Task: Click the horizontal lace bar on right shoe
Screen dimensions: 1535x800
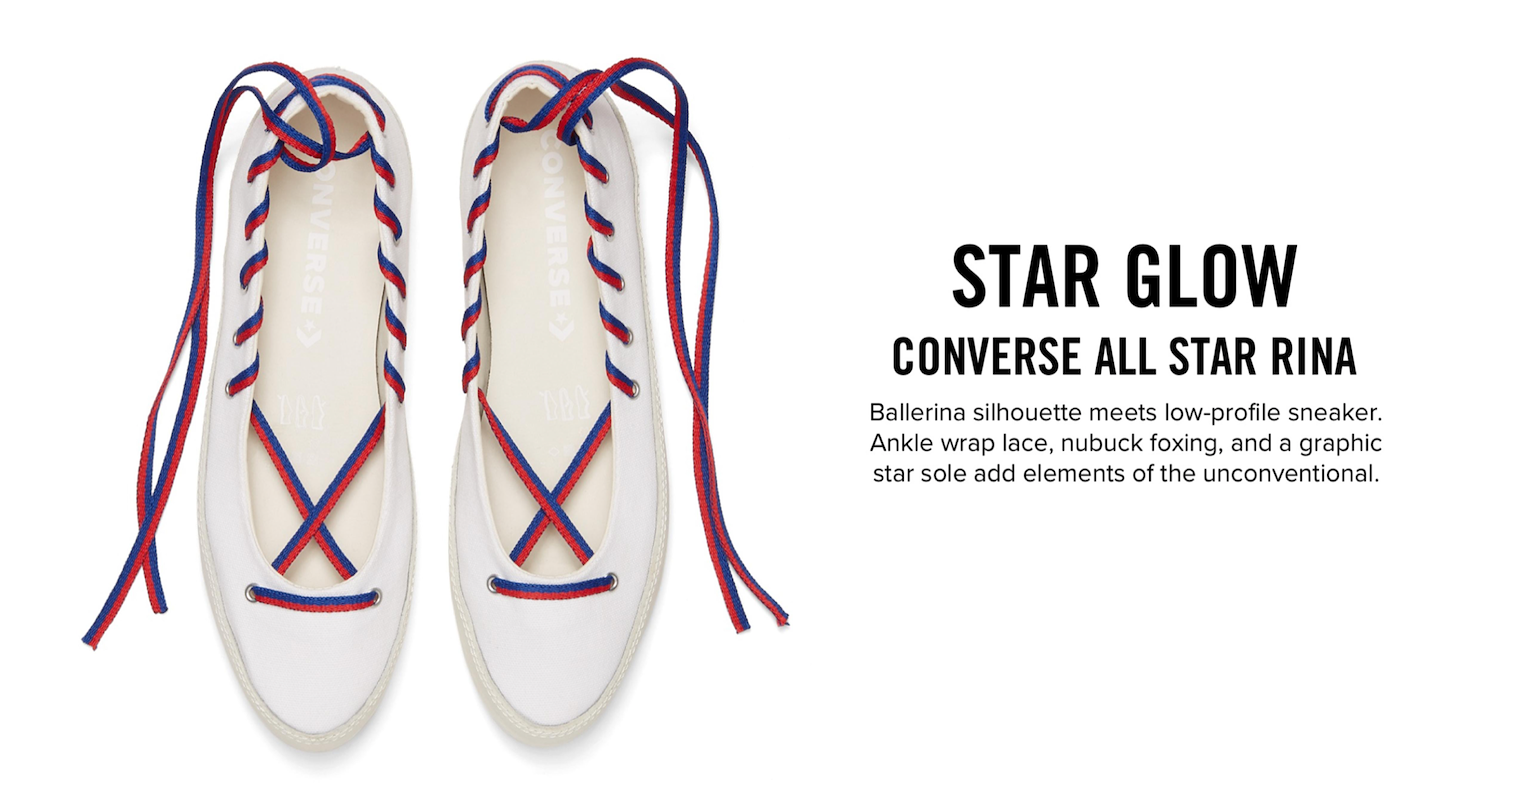Action: (x=551, y=587)
